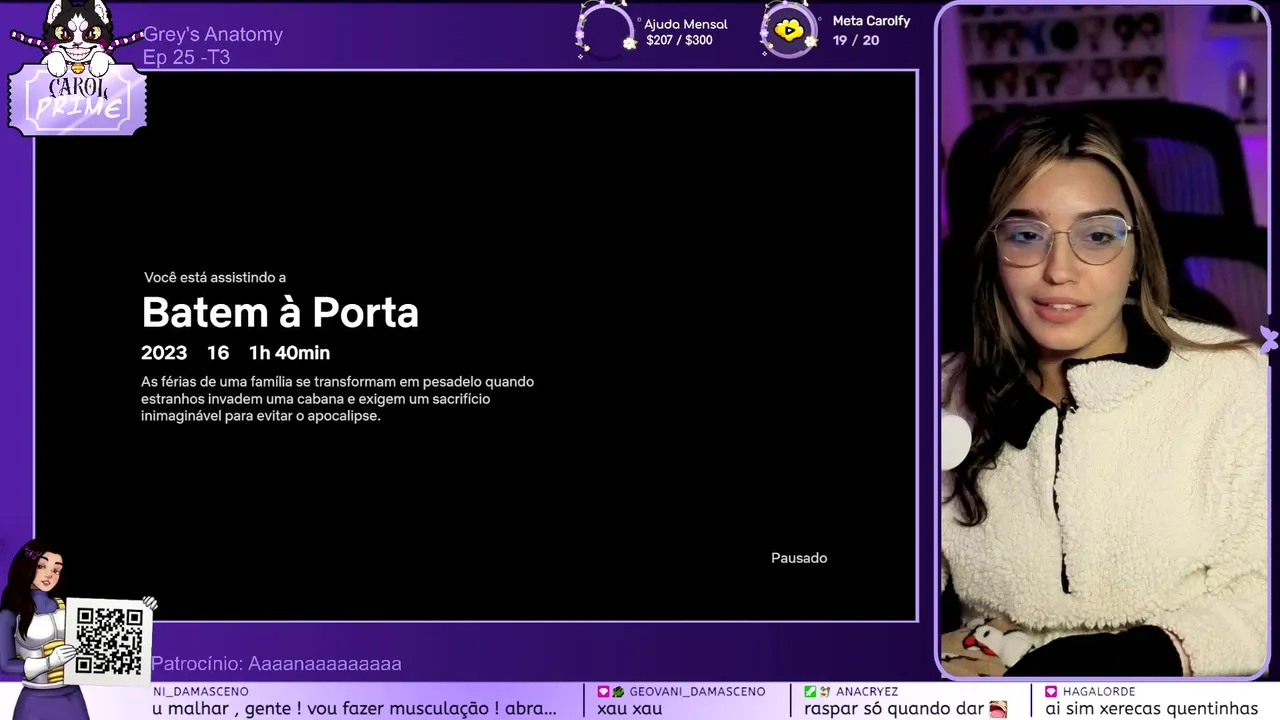Click the '19 / 20' goal counter
The image size is (1280, 720).
pos(856,41)
